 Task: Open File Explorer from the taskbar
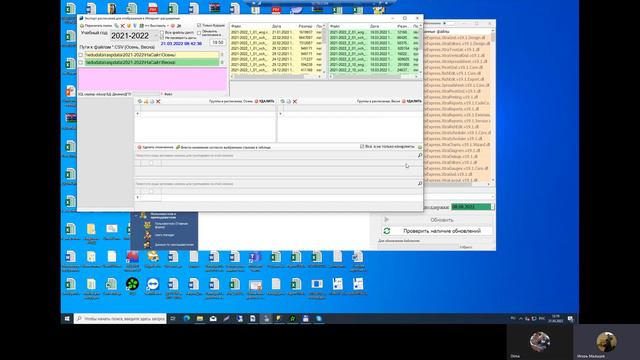(x=200, y=318)
